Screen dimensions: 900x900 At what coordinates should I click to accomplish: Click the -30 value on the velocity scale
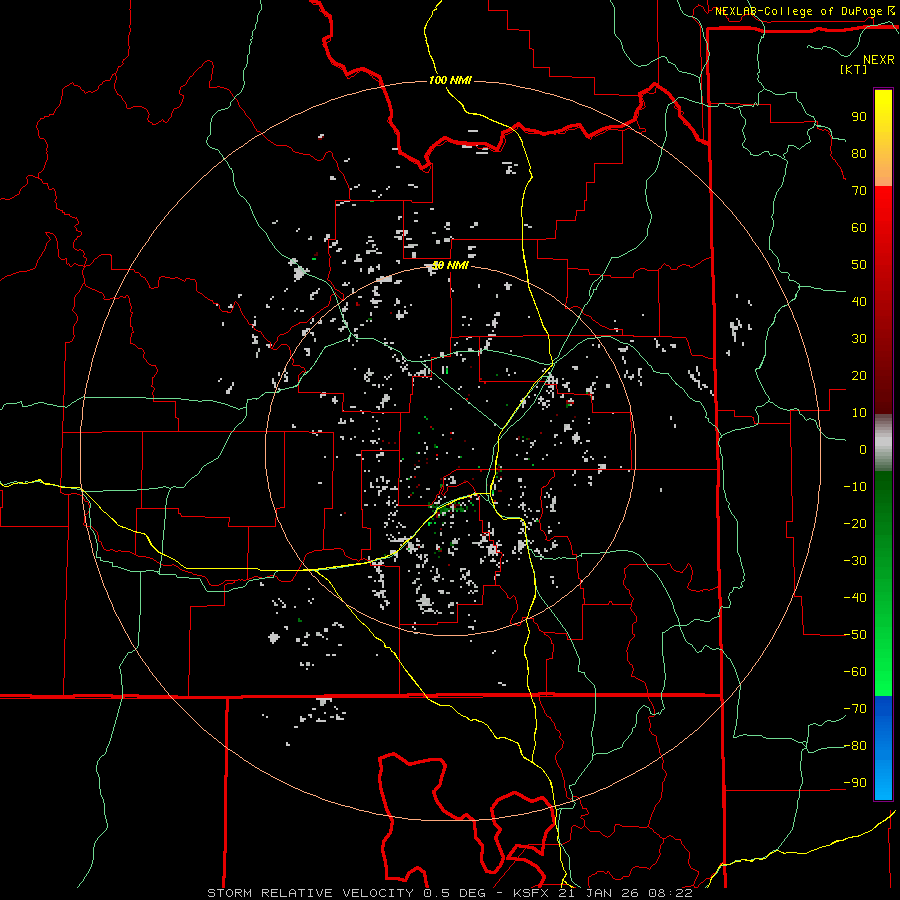click(855, 561)
